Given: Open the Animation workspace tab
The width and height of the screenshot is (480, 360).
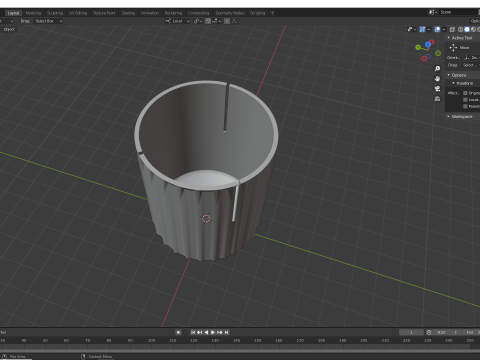Looking at the screenshot, I should [150, 13].
